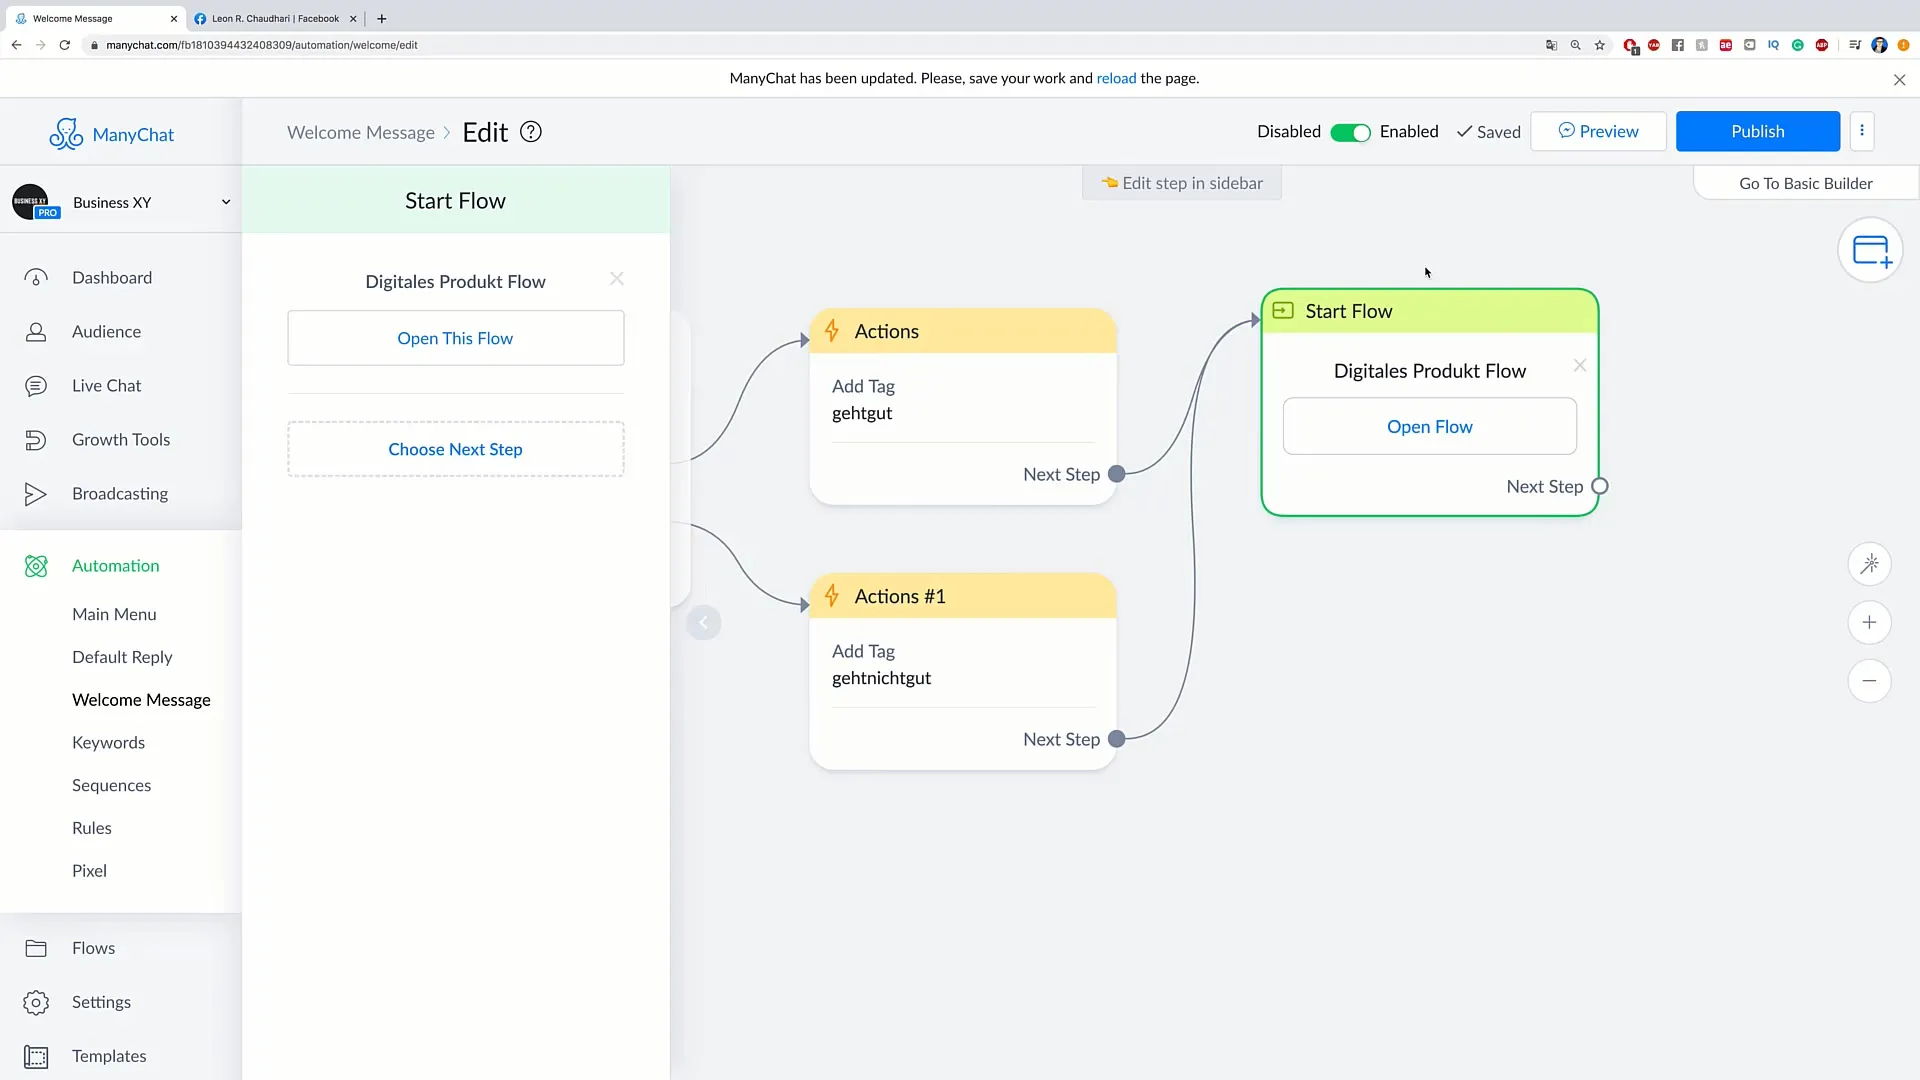This screenshot has width=1920, height=1080.
Task: Click the zoom-out minus icon
Action: 1870,682
